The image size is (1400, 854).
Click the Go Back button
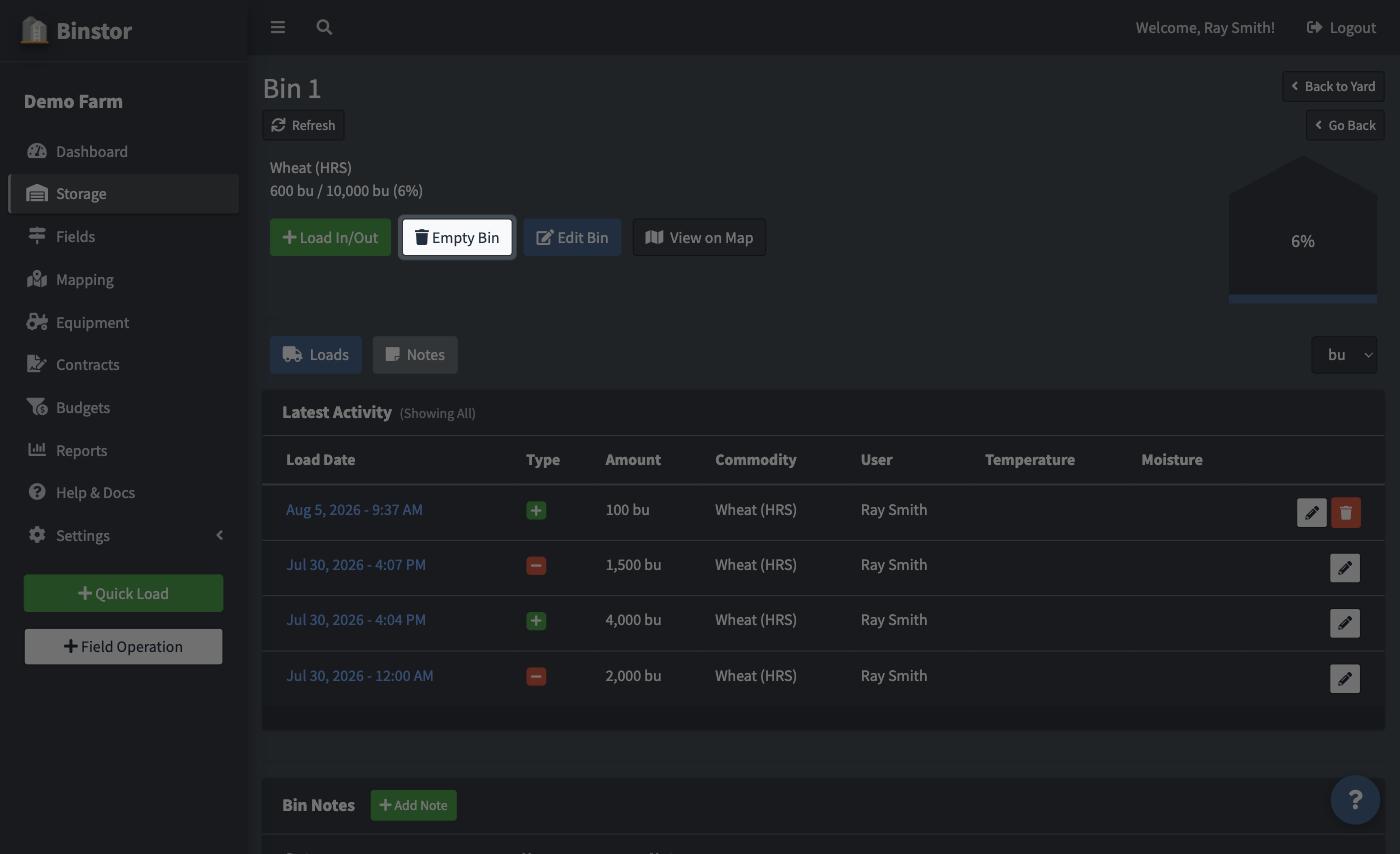pyautogui.click(x=1345, y=125)
